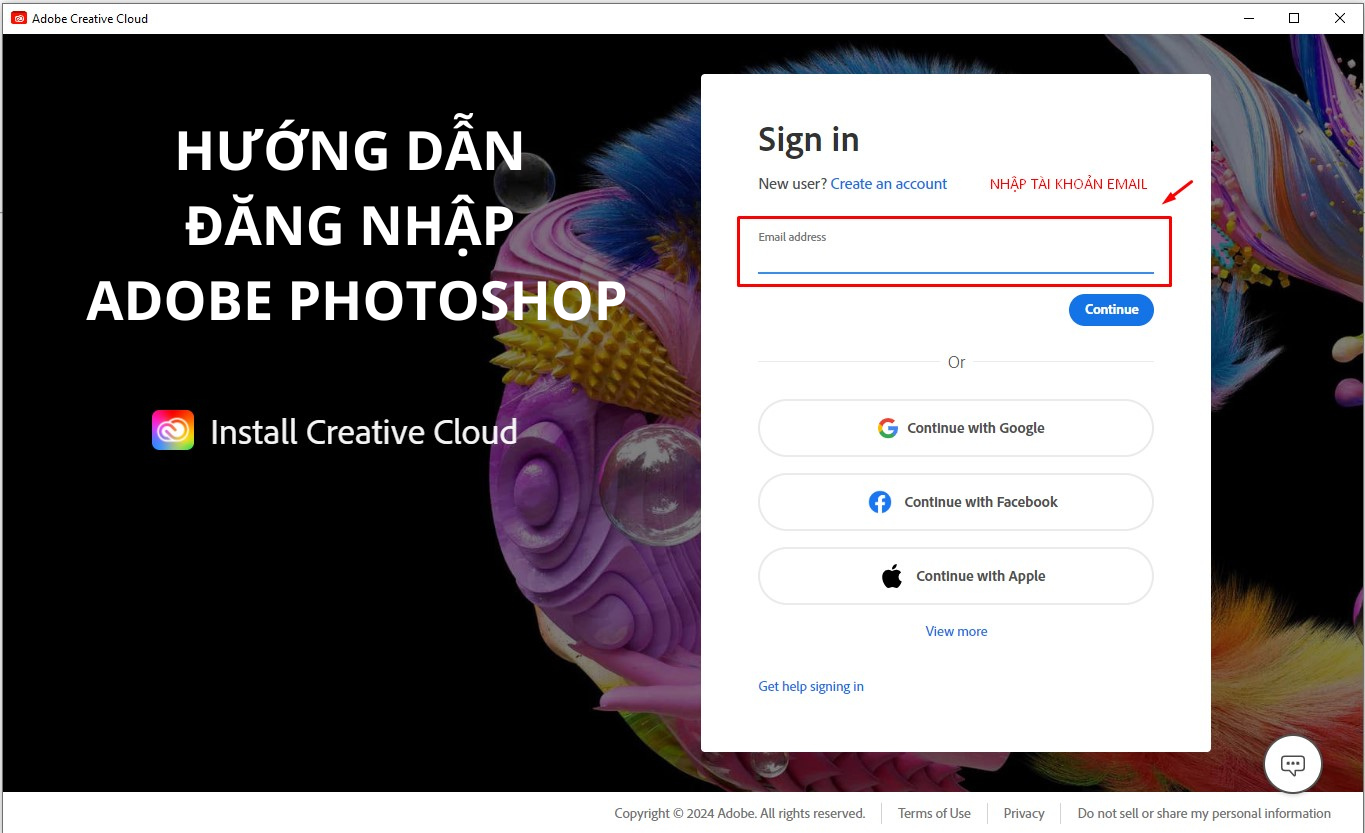Focus the Email address field
1365x833 pixels.
(955, 260)
